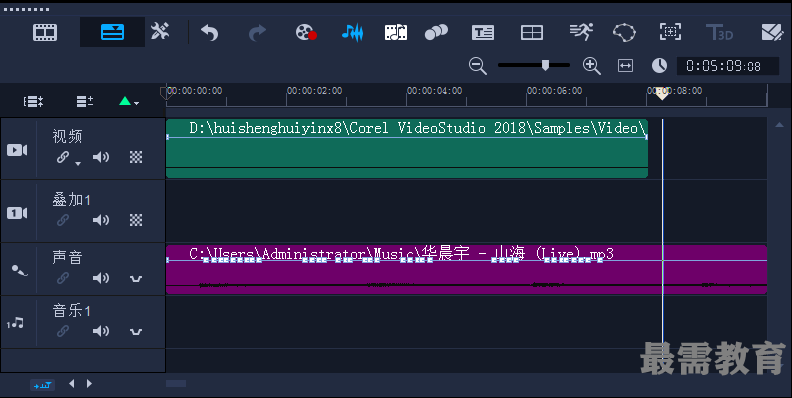The height and width of the screenshot is (398, 792).
Task: Switch to Storyboard view
Action: pos(45,32)
